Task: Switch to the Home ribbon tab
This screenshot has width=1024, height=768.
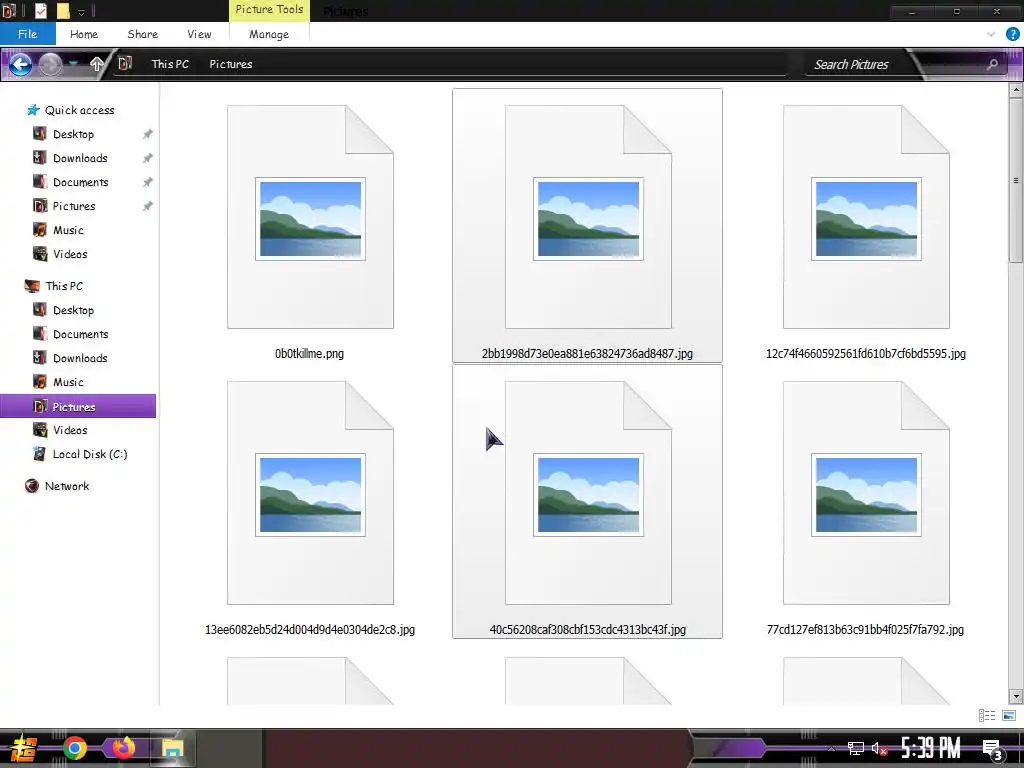Action: tap(84, 34)
